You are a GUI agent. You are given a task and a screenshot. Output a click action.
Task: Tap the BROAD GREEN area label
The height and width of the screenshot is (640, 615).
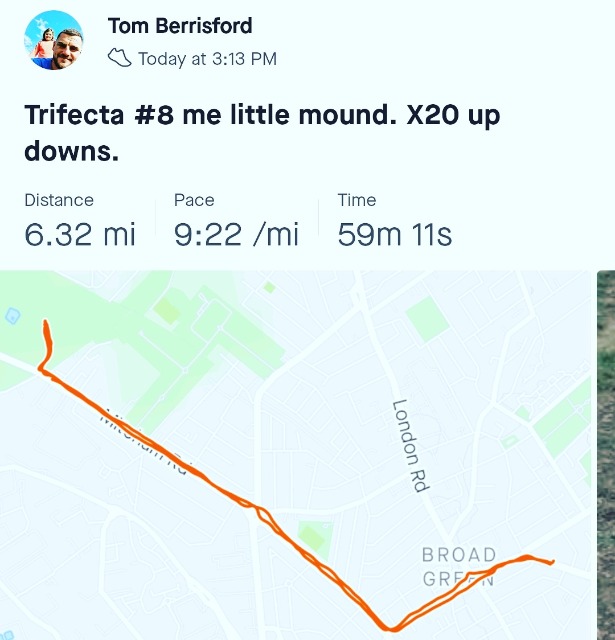(x=459, y=567)
